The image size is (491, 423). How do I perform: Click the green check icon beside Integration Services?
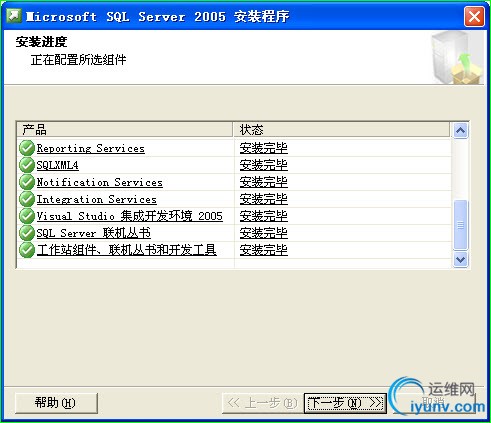click(27, 199)
